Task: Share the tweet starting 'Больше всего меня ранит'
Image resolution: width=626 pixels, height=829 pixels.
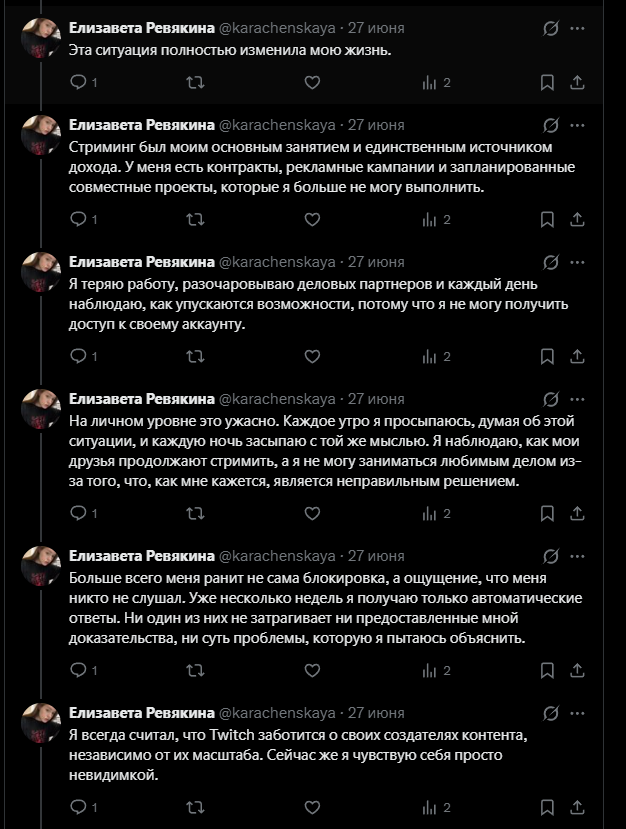Action: click(x=577, y=670)
